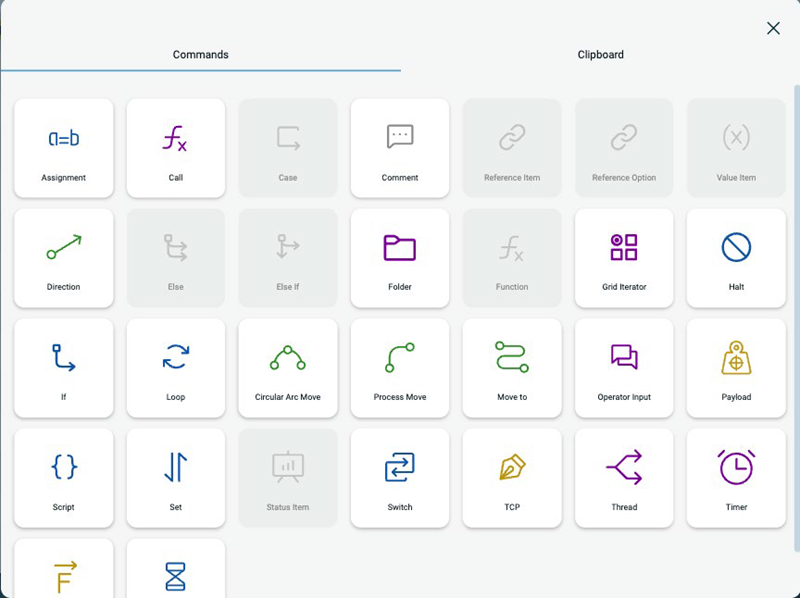
Task: Select the Payload command
Action: (x=736, y=368)
